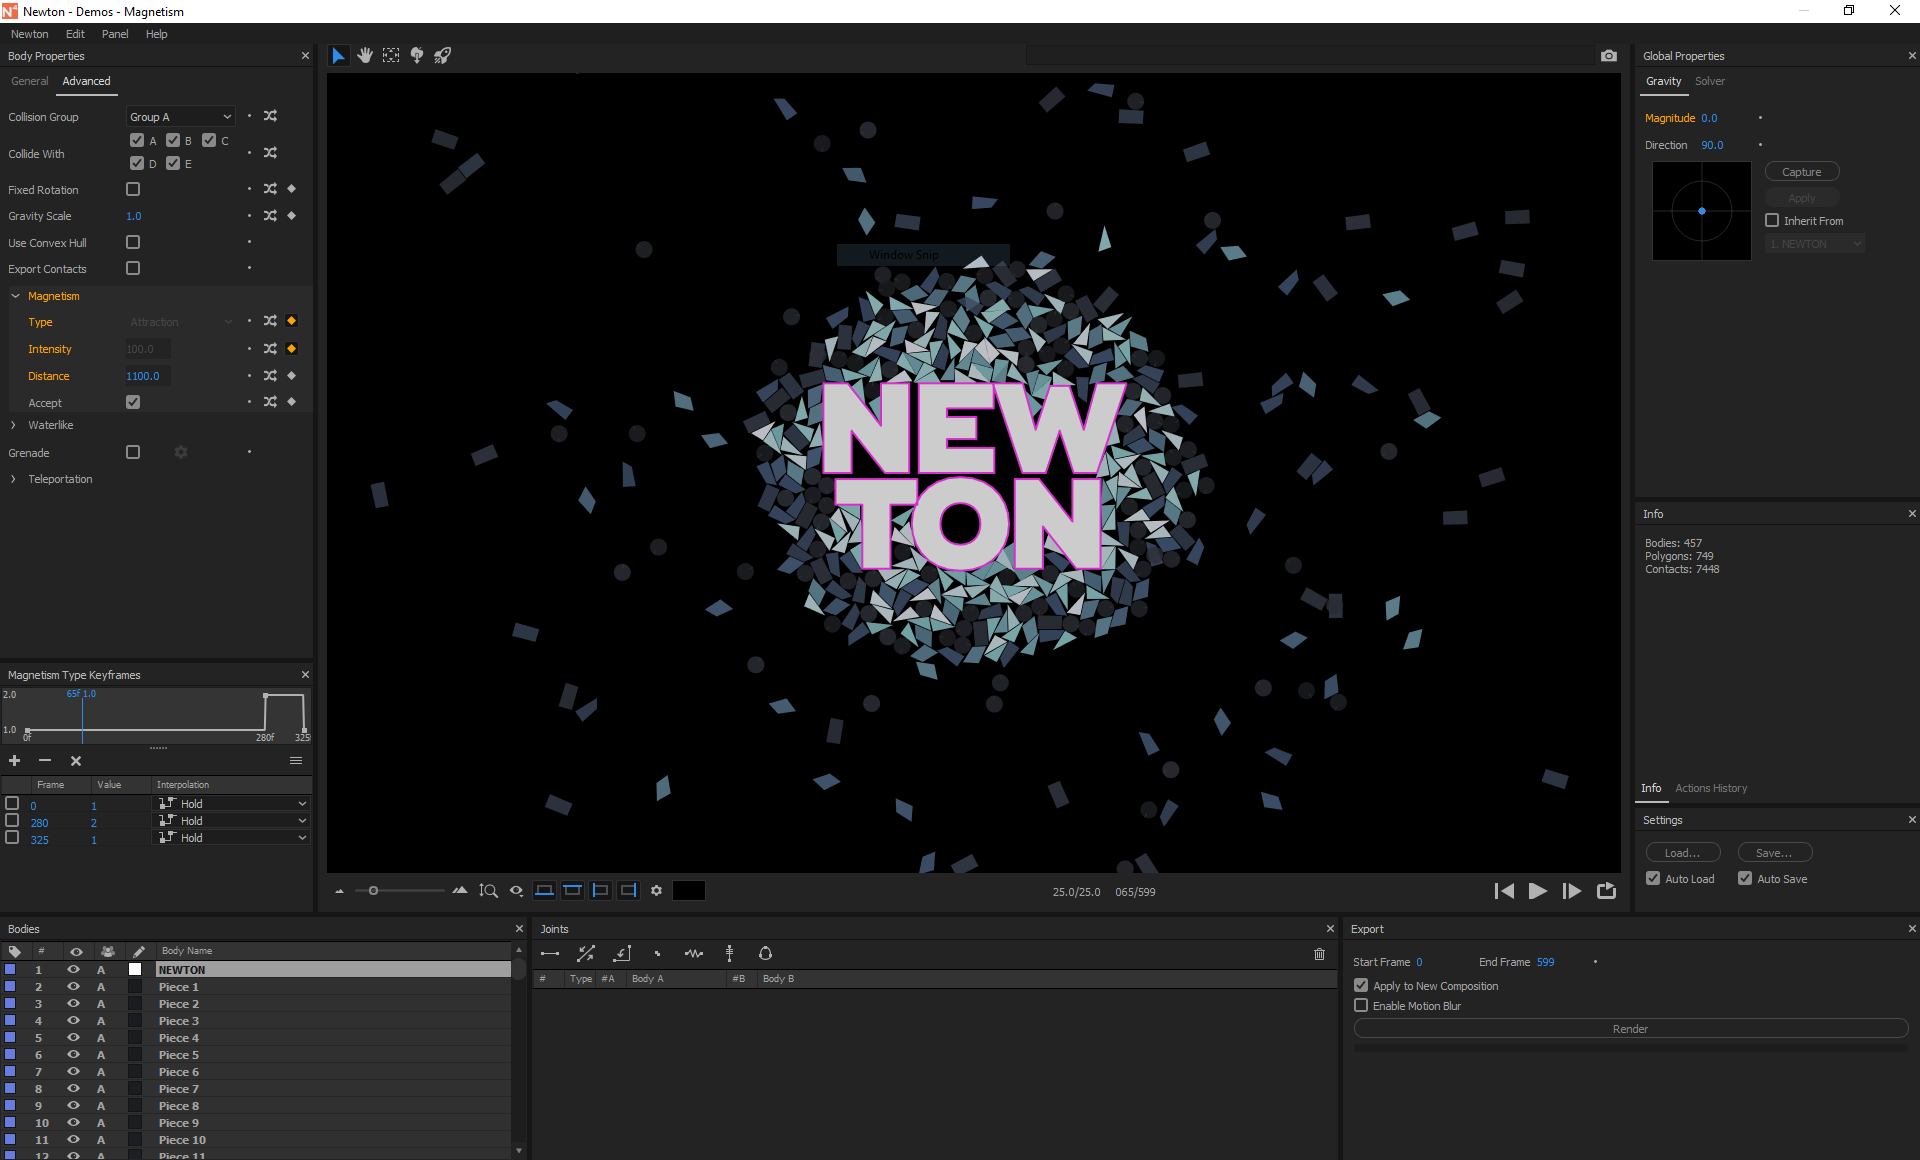The image size is (1920, 1160).
Task: Open the keyframes panel hamburger menu
Action: point(296,761)
